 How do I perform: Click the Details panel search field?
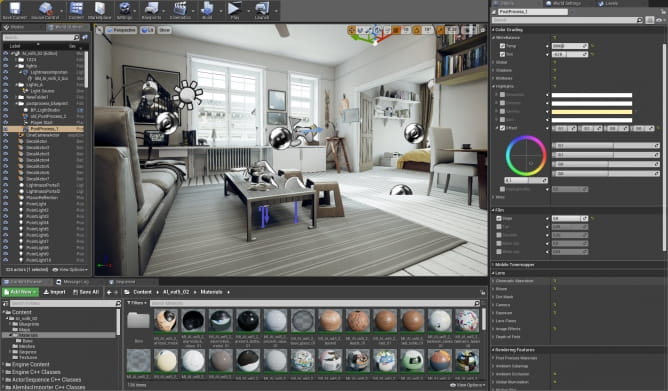coord(567,20)
